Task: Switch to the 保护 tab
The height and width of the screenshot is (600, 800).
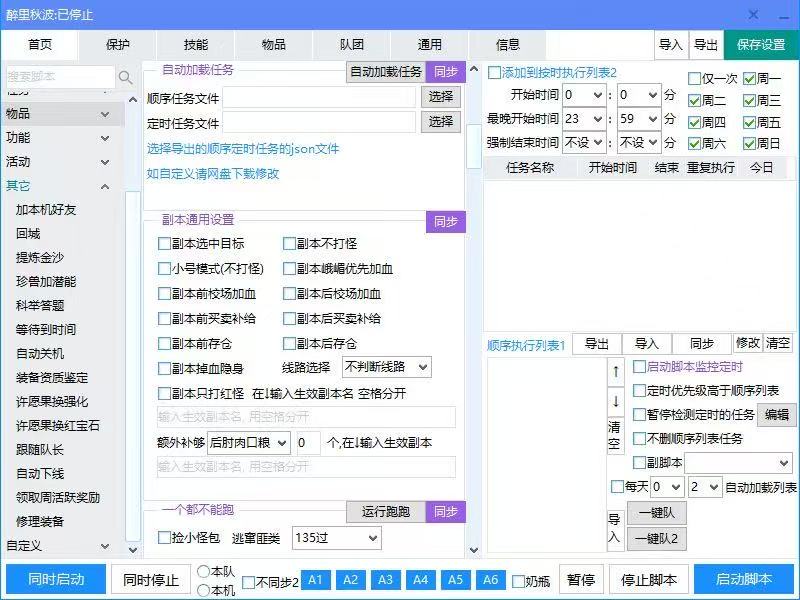Action: 117,45
